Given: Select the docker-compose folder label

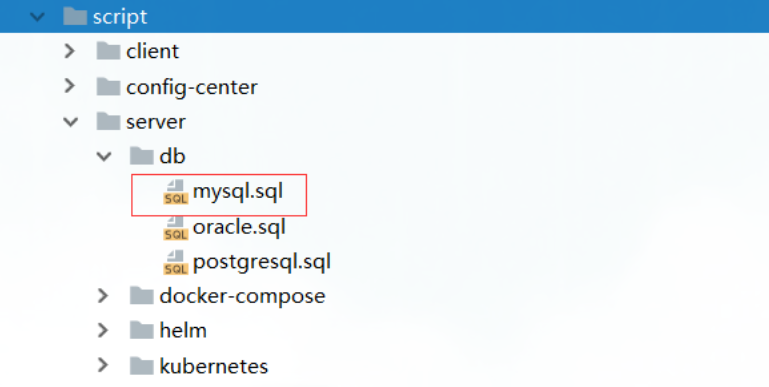Looking at the screenshot, I should [242, 296].
